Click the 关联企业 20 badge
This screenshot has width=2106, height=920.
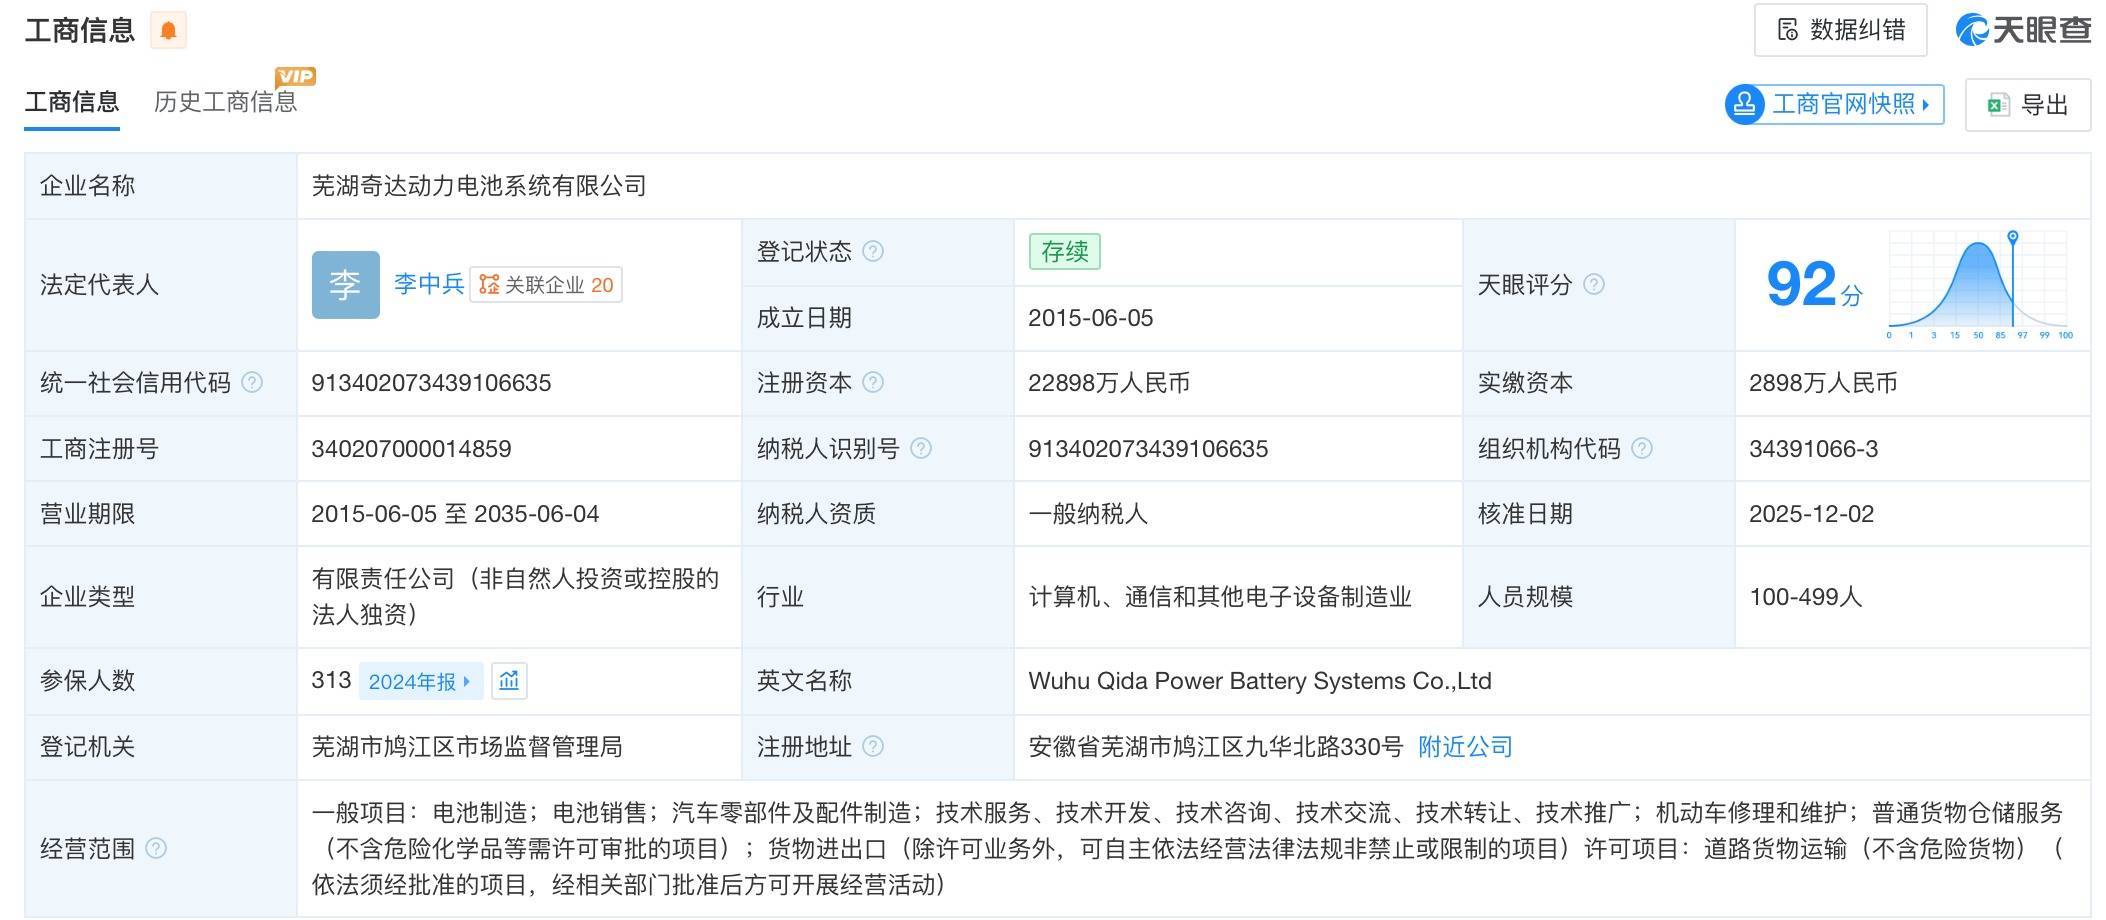[546, 285]
